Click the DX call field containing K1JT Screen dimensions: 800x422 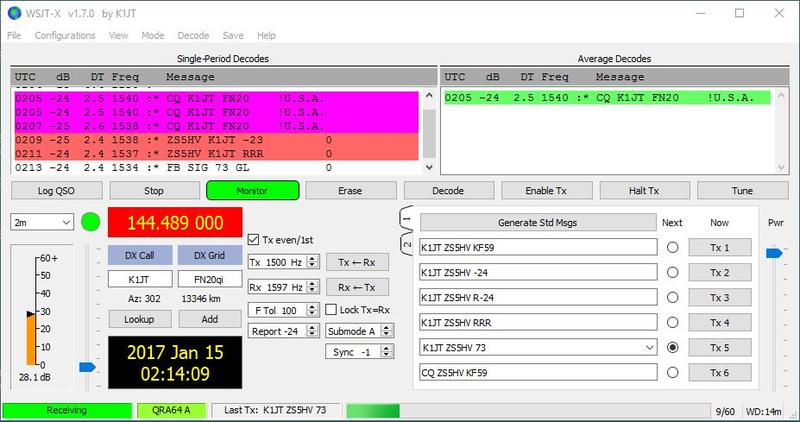click(139, 279)
